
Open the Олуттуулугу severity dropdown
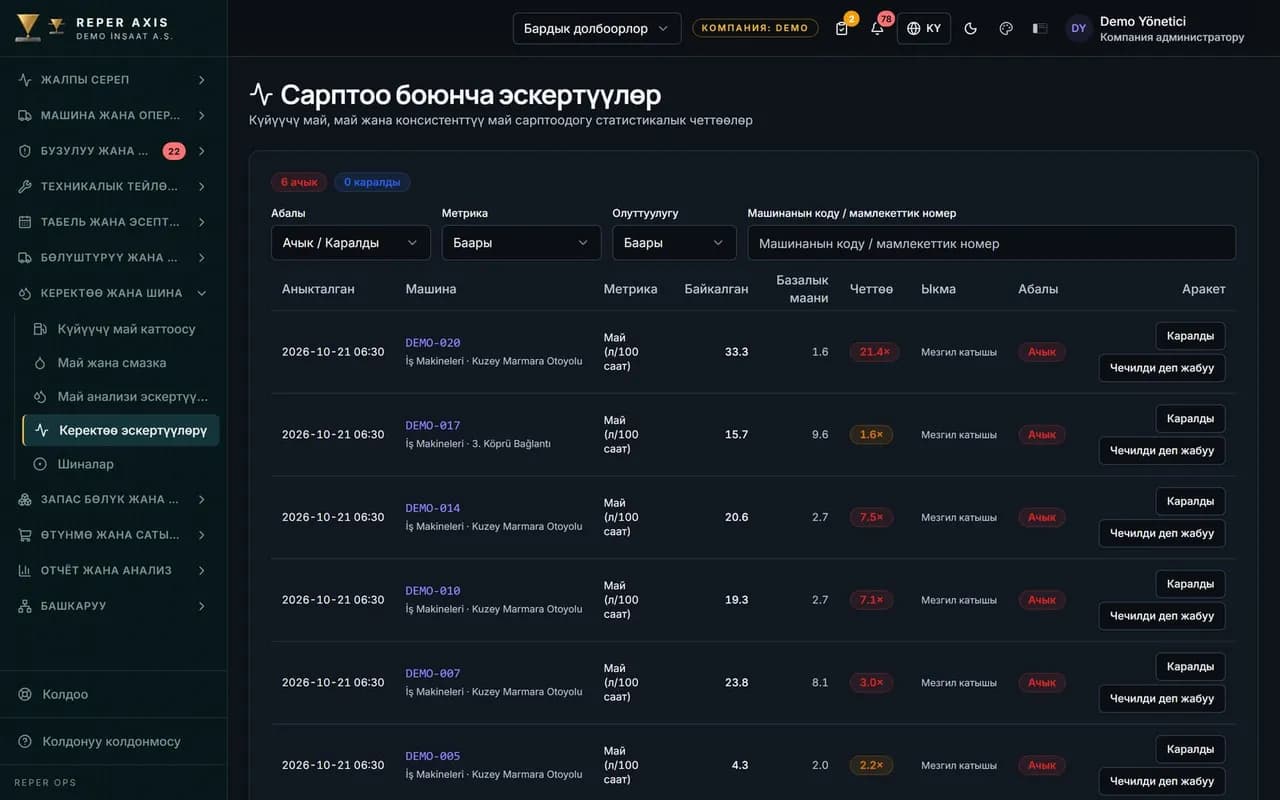675,243
